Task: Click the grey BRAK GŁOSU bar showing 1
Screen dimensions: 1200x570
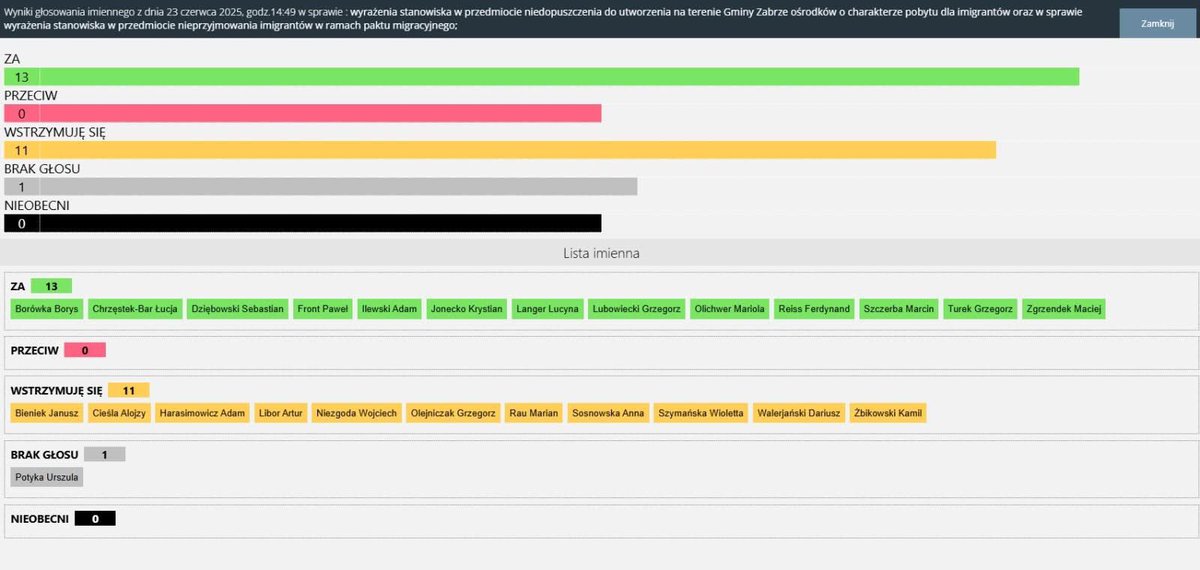Action: point(320,187)
